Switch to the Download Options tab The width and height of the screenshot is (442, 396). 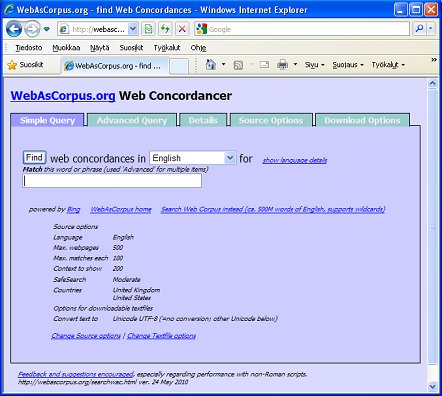[x=362, y=120]
